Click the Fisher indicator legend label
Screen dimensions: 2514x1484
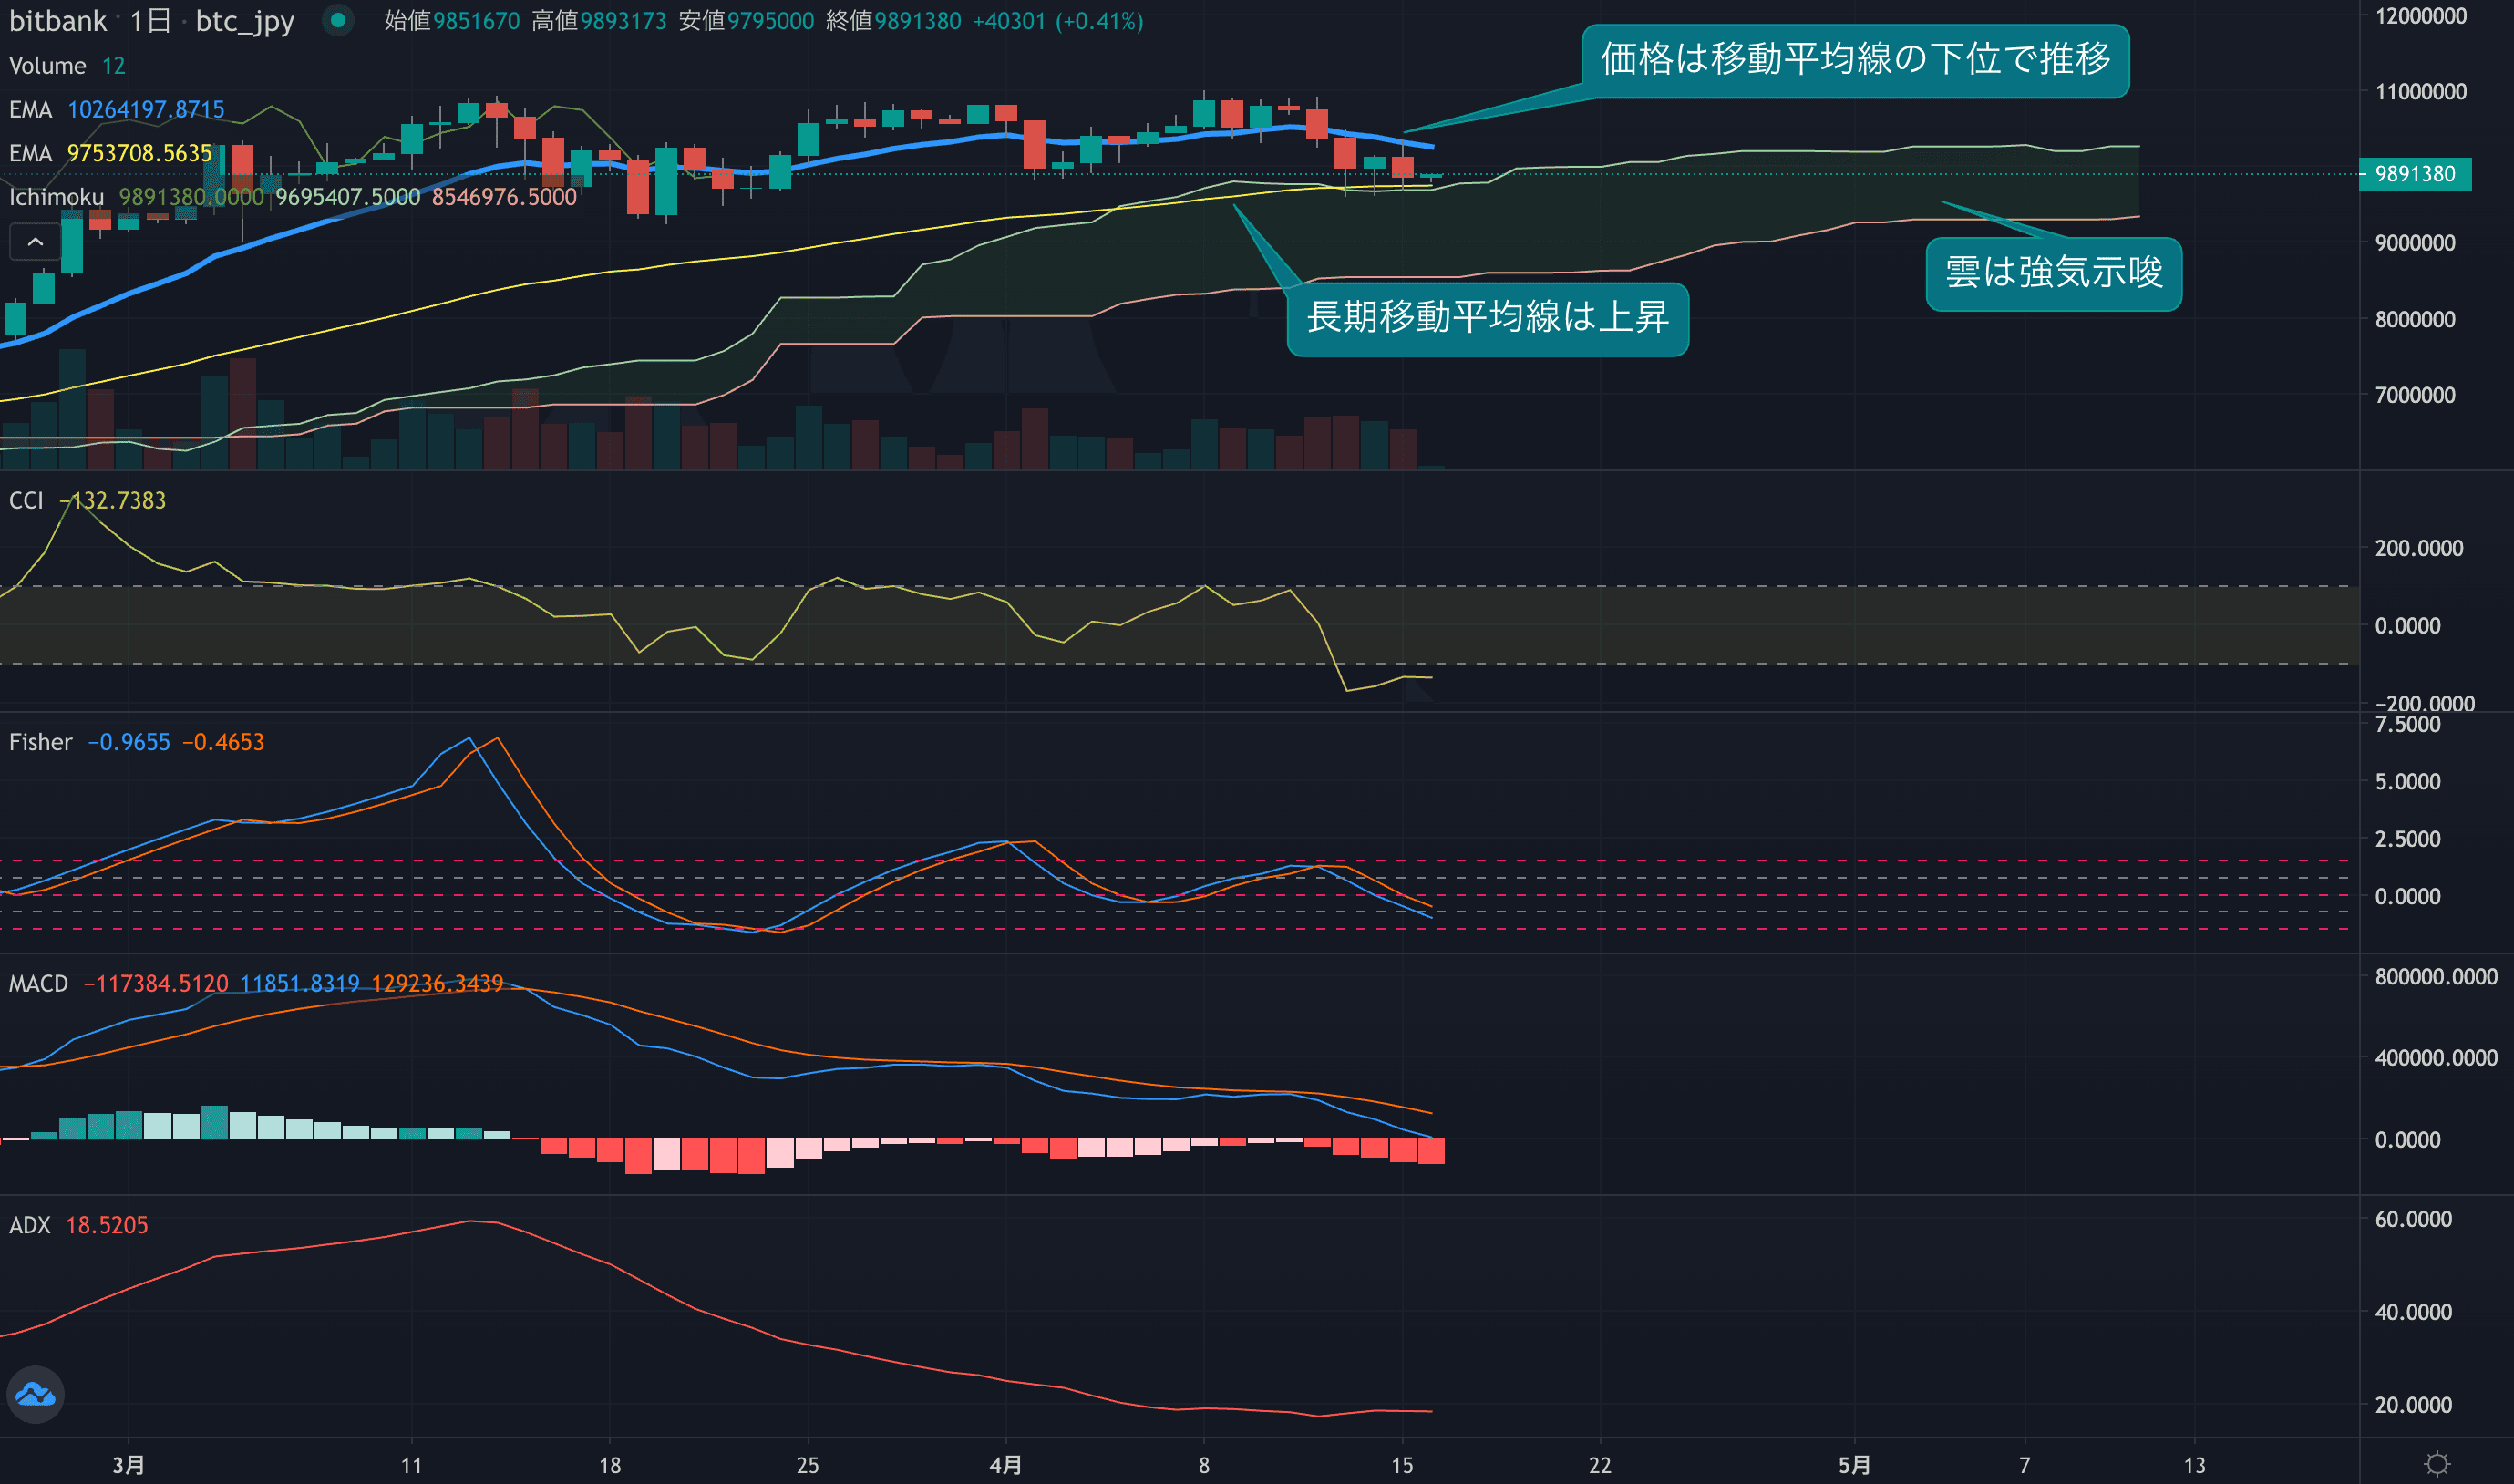coord(41,742)
